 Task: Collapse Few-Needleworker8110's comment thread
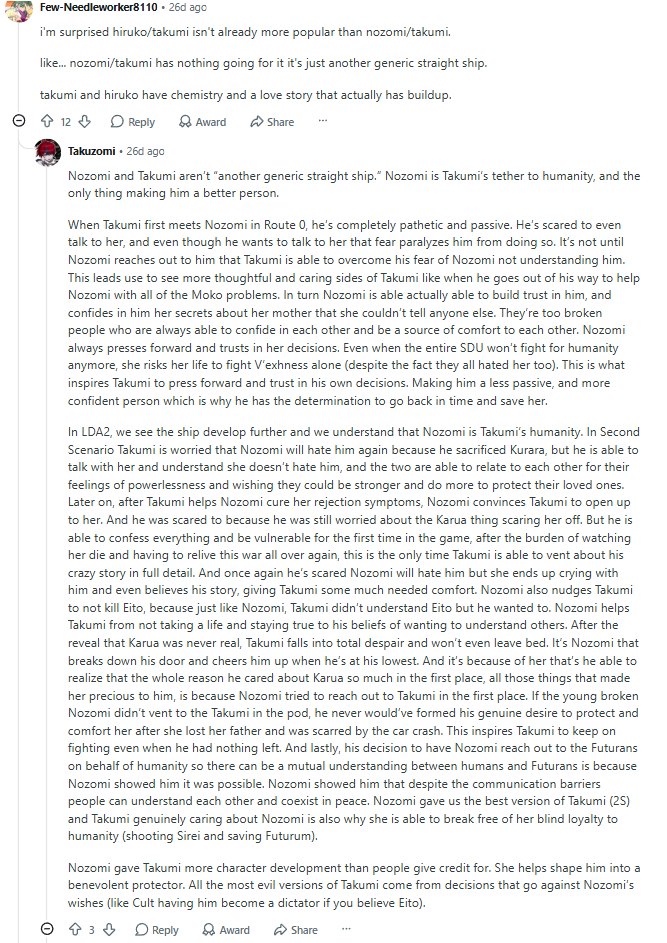[19, 121]
